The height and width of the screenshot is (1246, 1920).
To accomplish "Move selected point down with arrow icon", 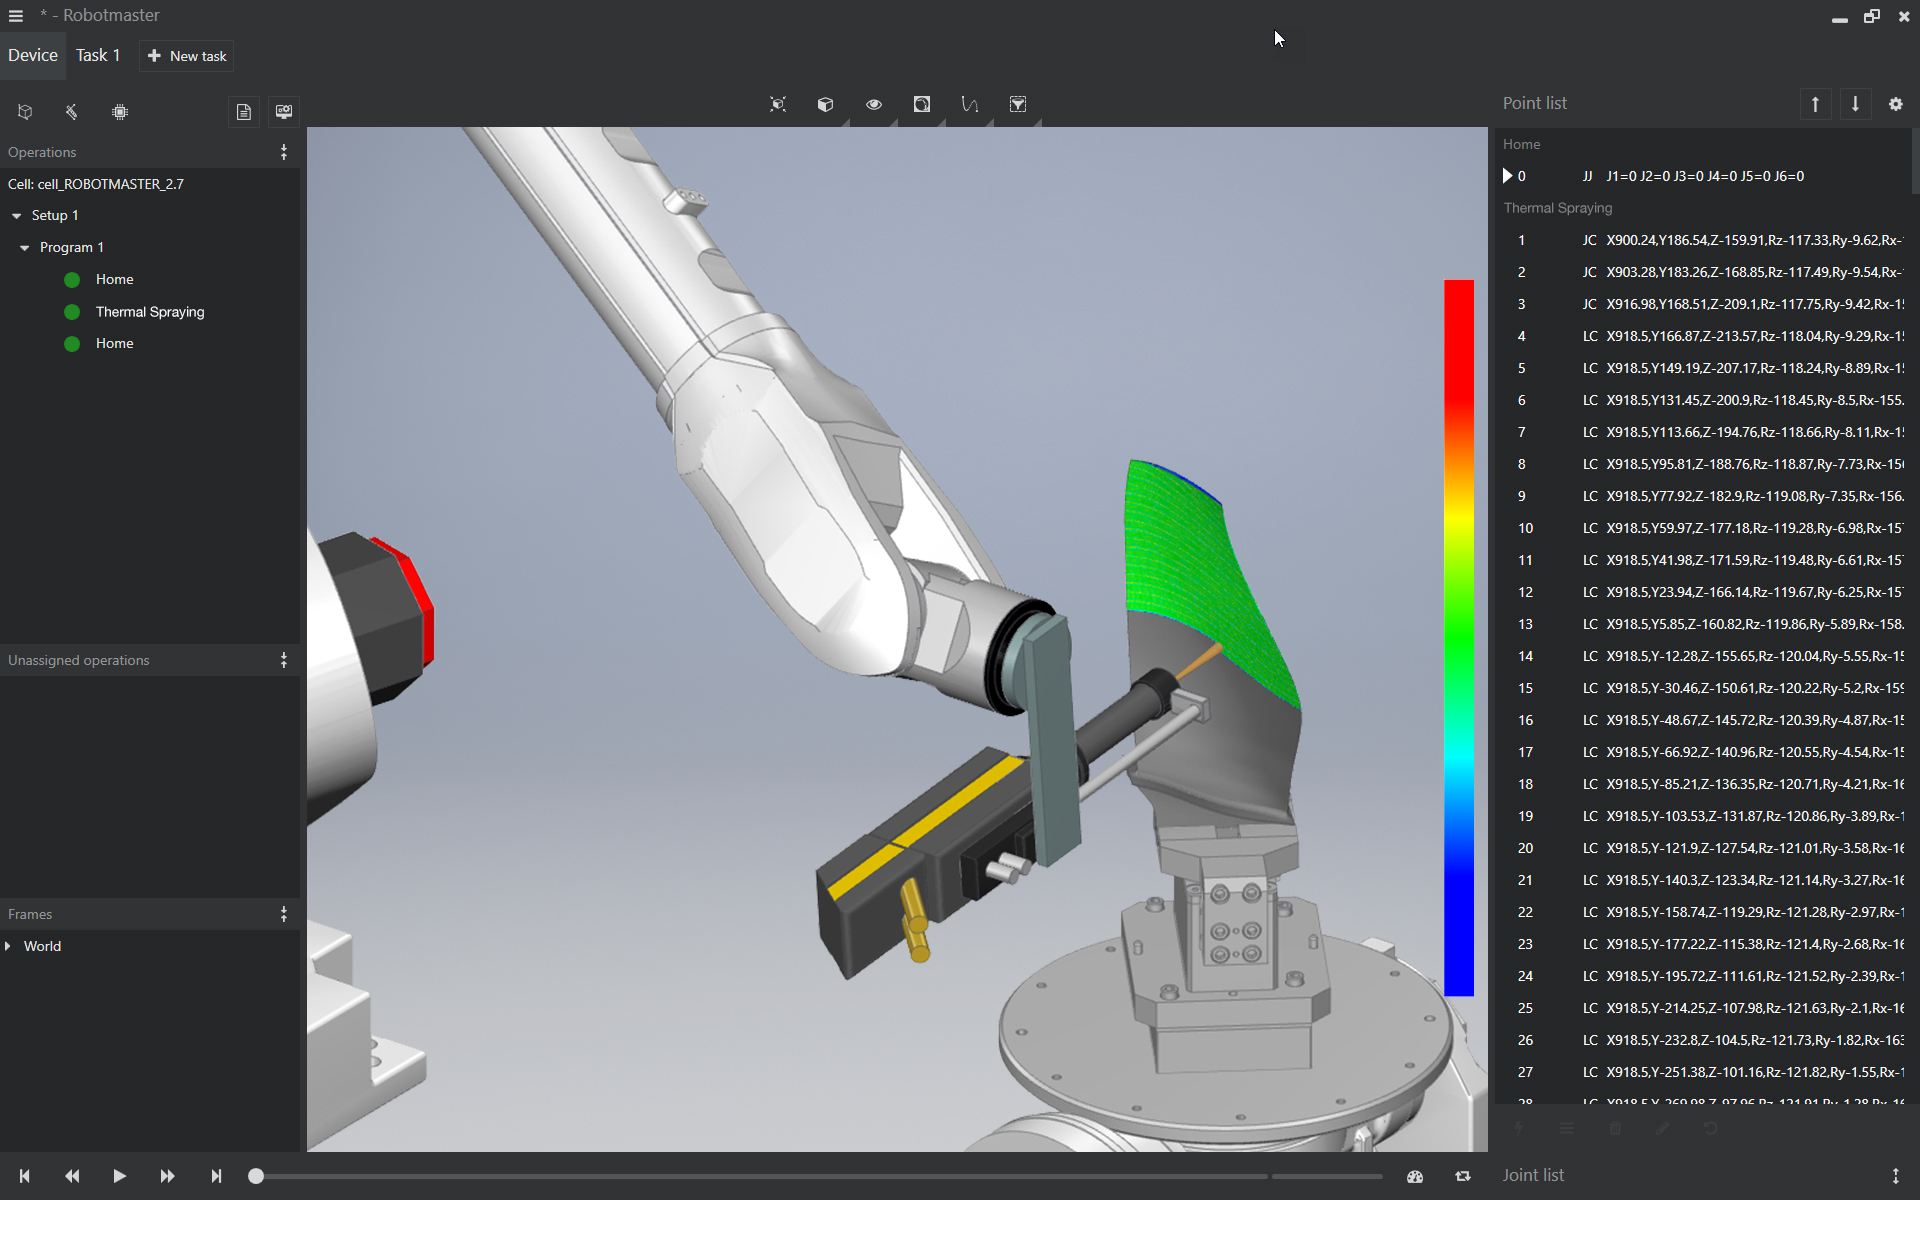I will tap(1855, 104).
